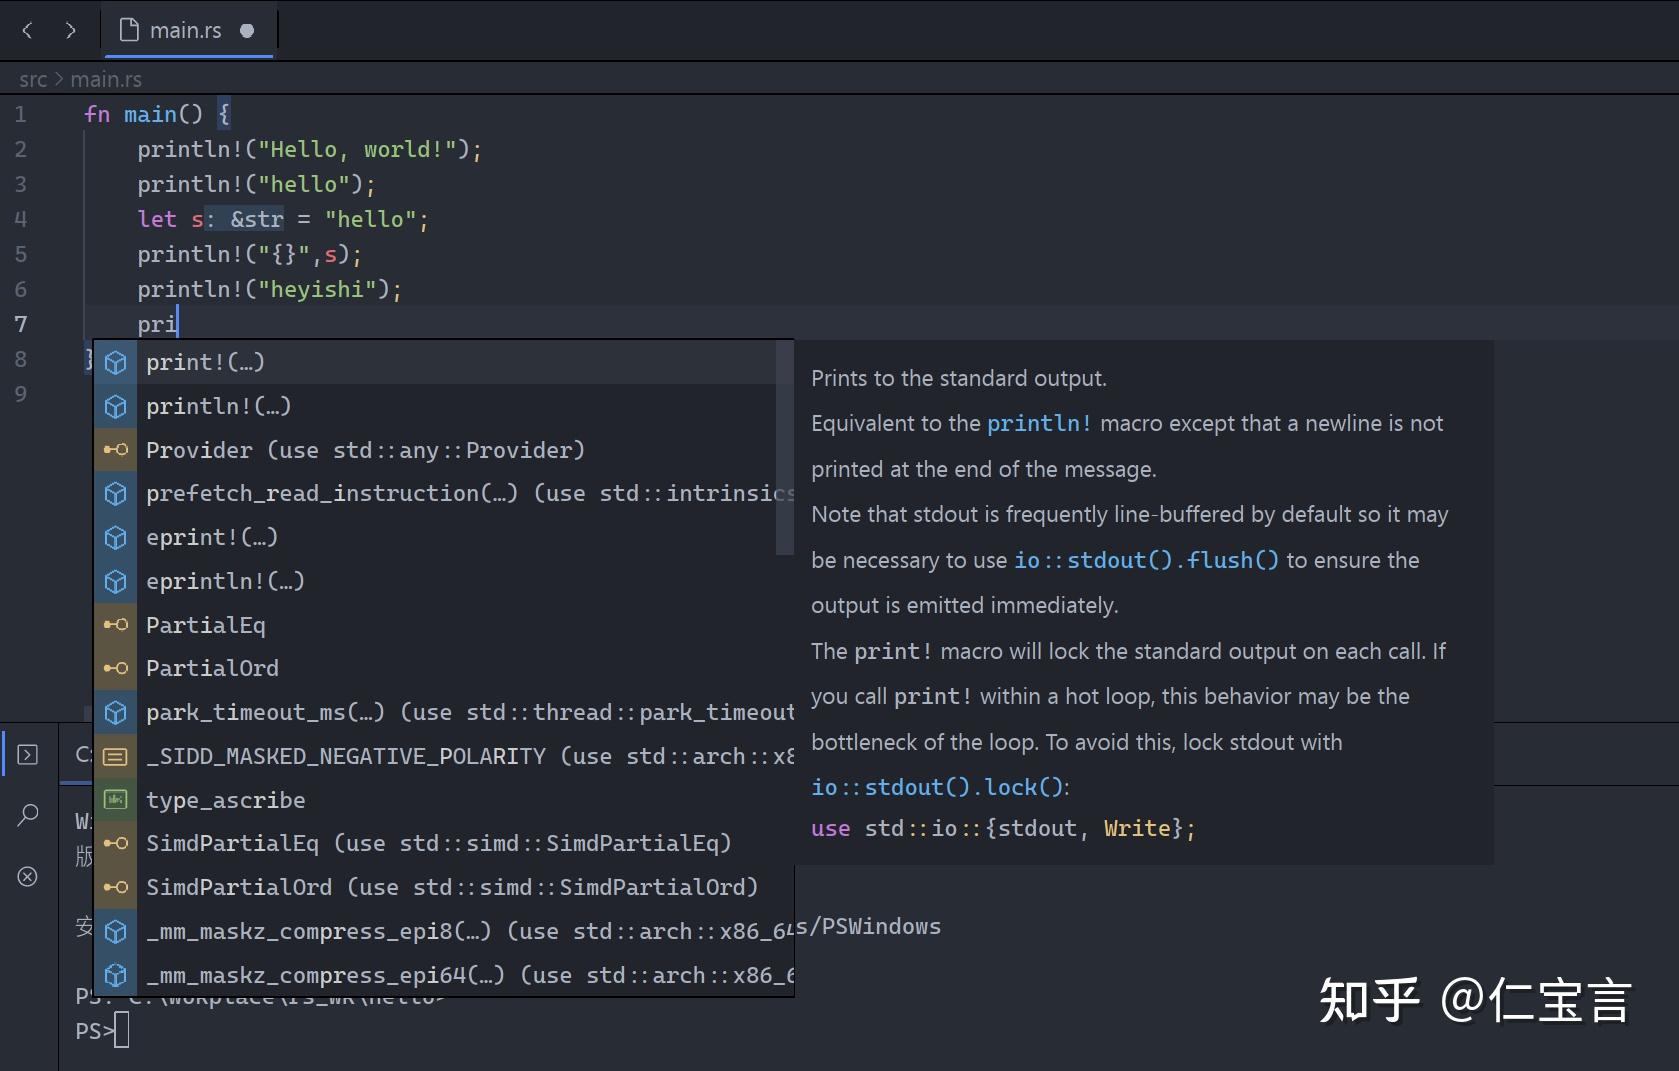Choose print!(…) from the completion list
This screenshot has height=1071, width=1679.
205,362
